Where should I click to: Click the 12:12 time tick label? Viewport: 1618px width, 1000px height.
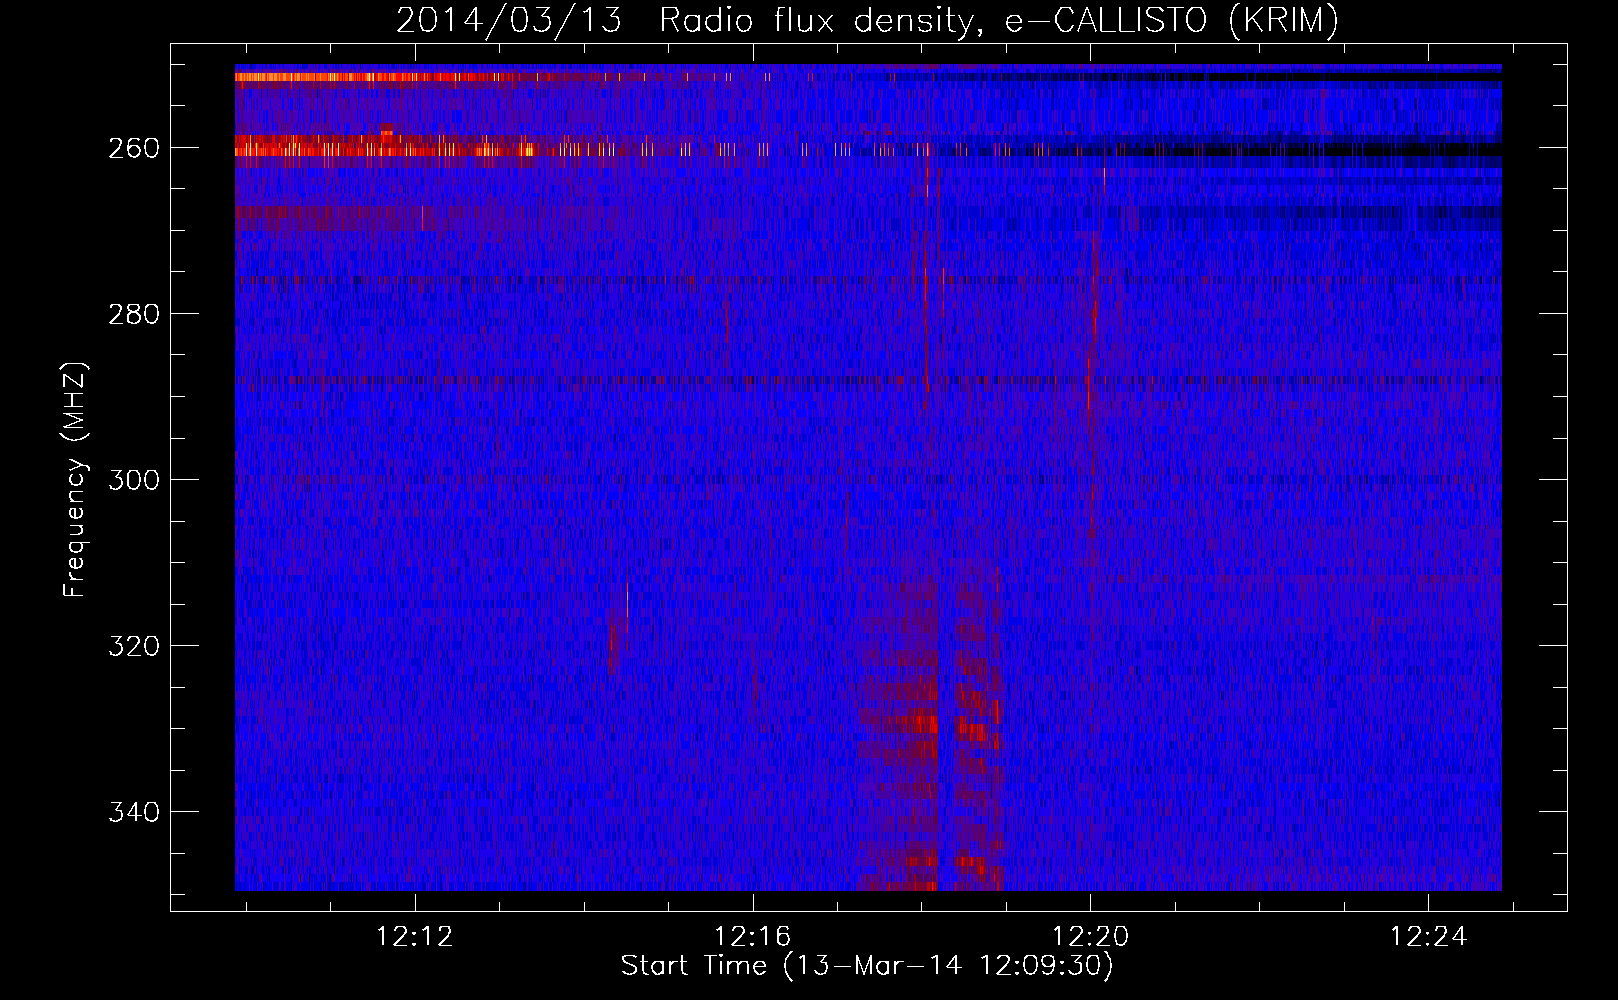click(414, 936)
